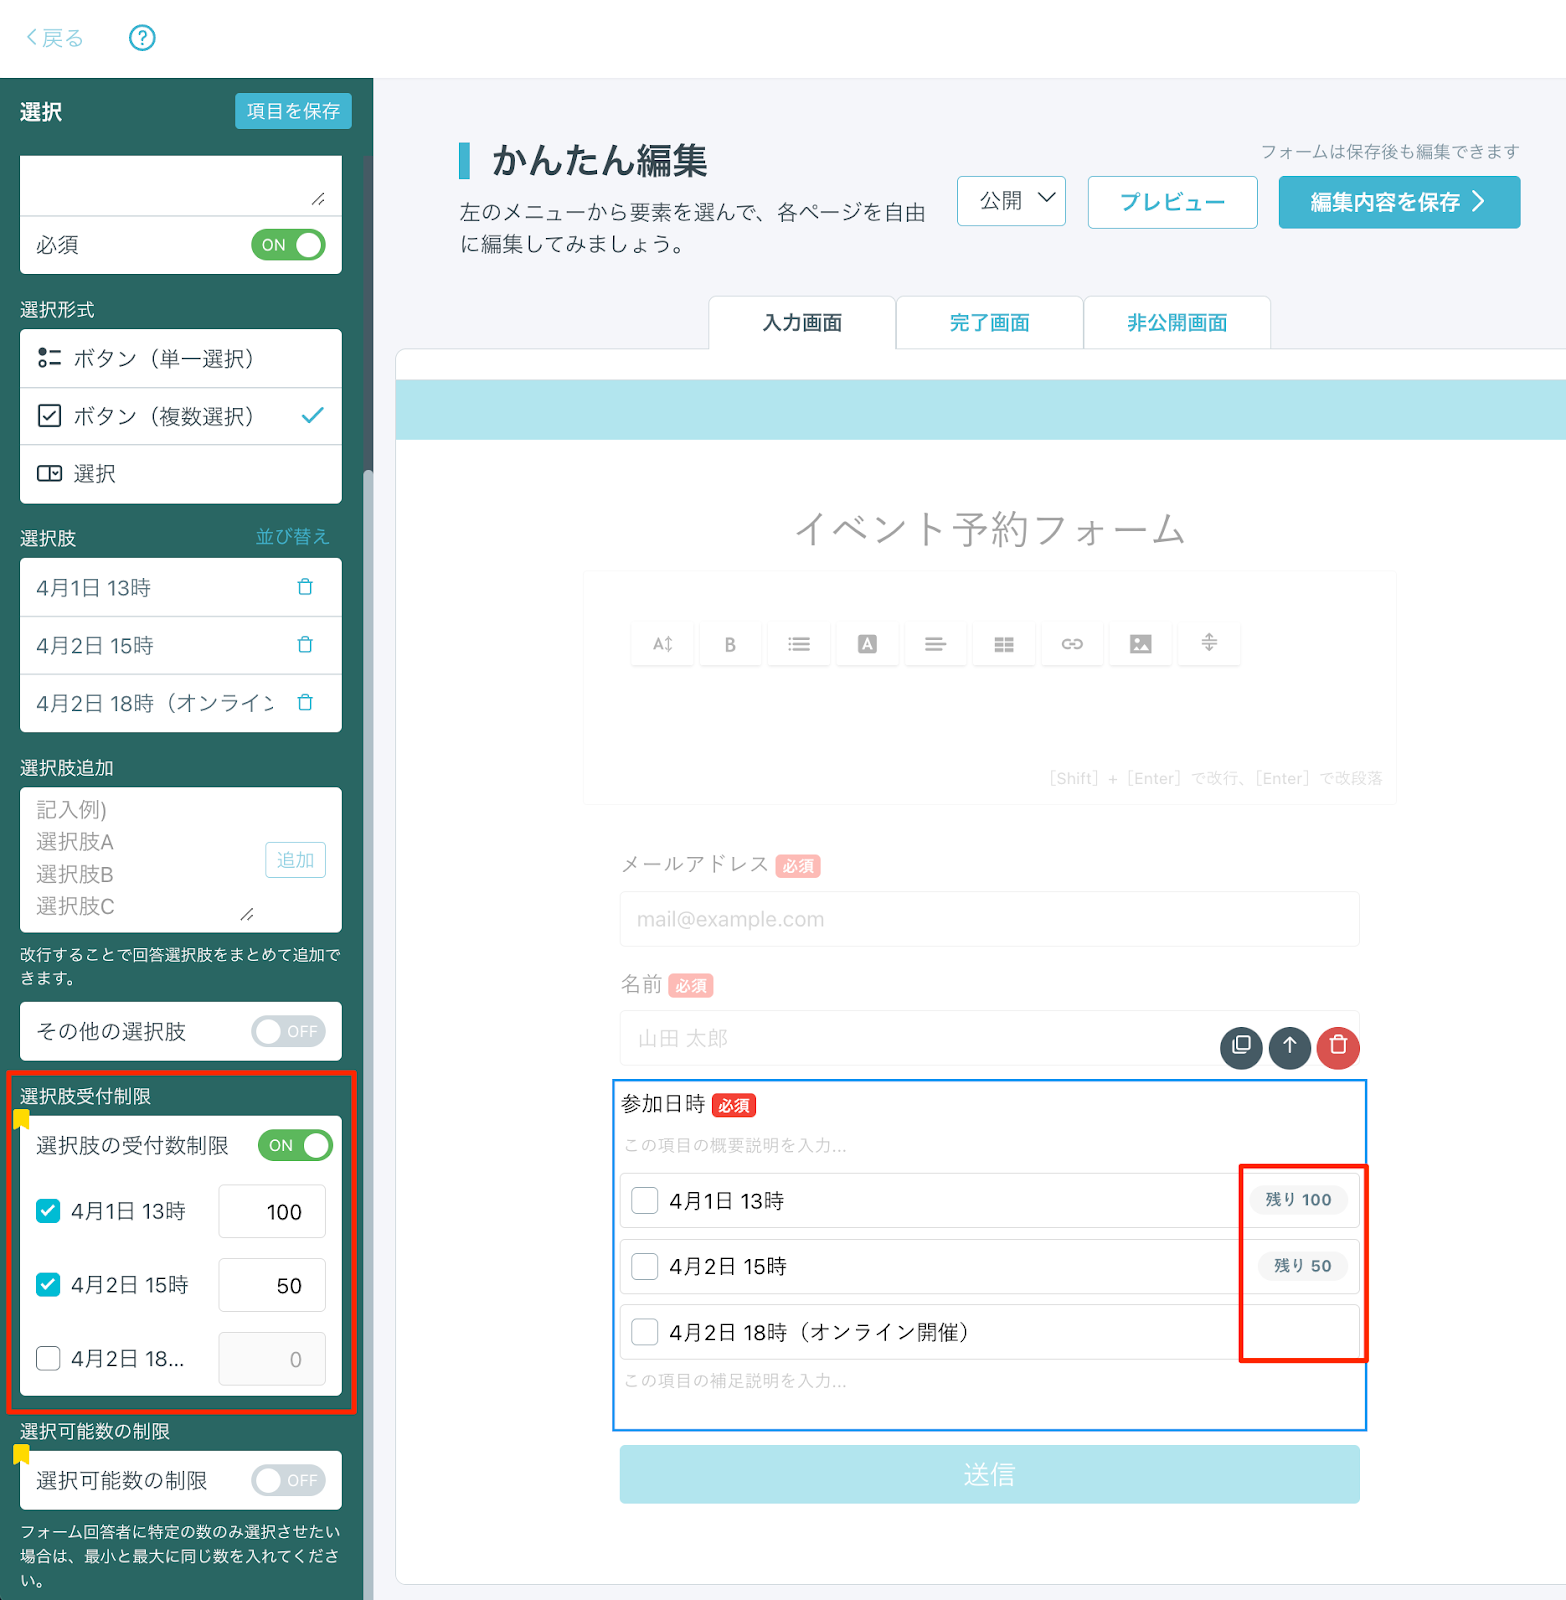Insert a bulleted list via toolbar icon
This screenshot has height=1600, width=1566.
[x=799, y=644]
